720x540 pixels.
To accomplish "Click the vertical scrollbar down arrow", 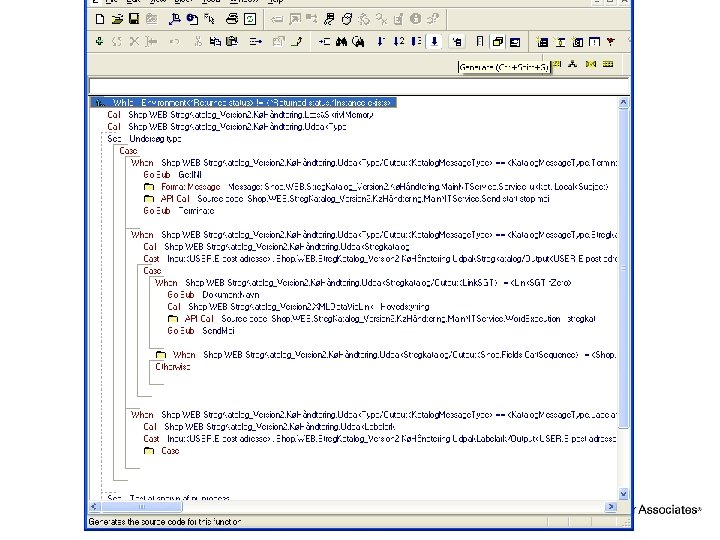I will click(623, 494).
